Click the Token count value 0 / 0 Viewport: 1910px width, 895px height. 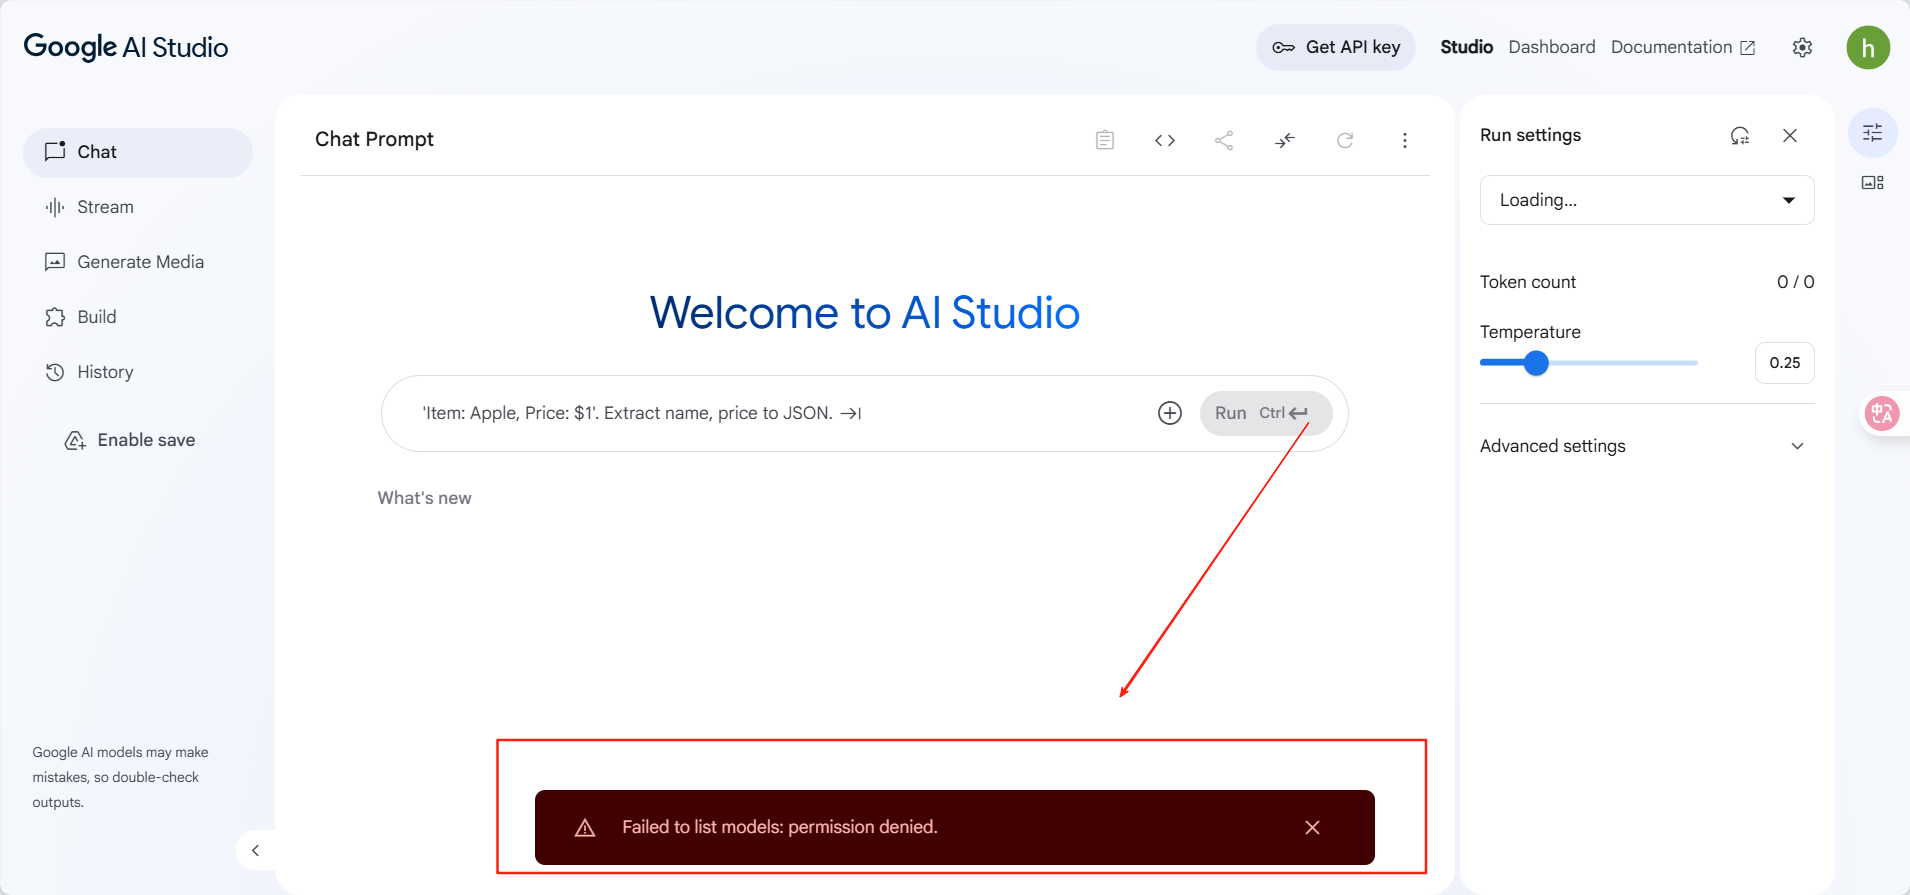coord(1795,282)
